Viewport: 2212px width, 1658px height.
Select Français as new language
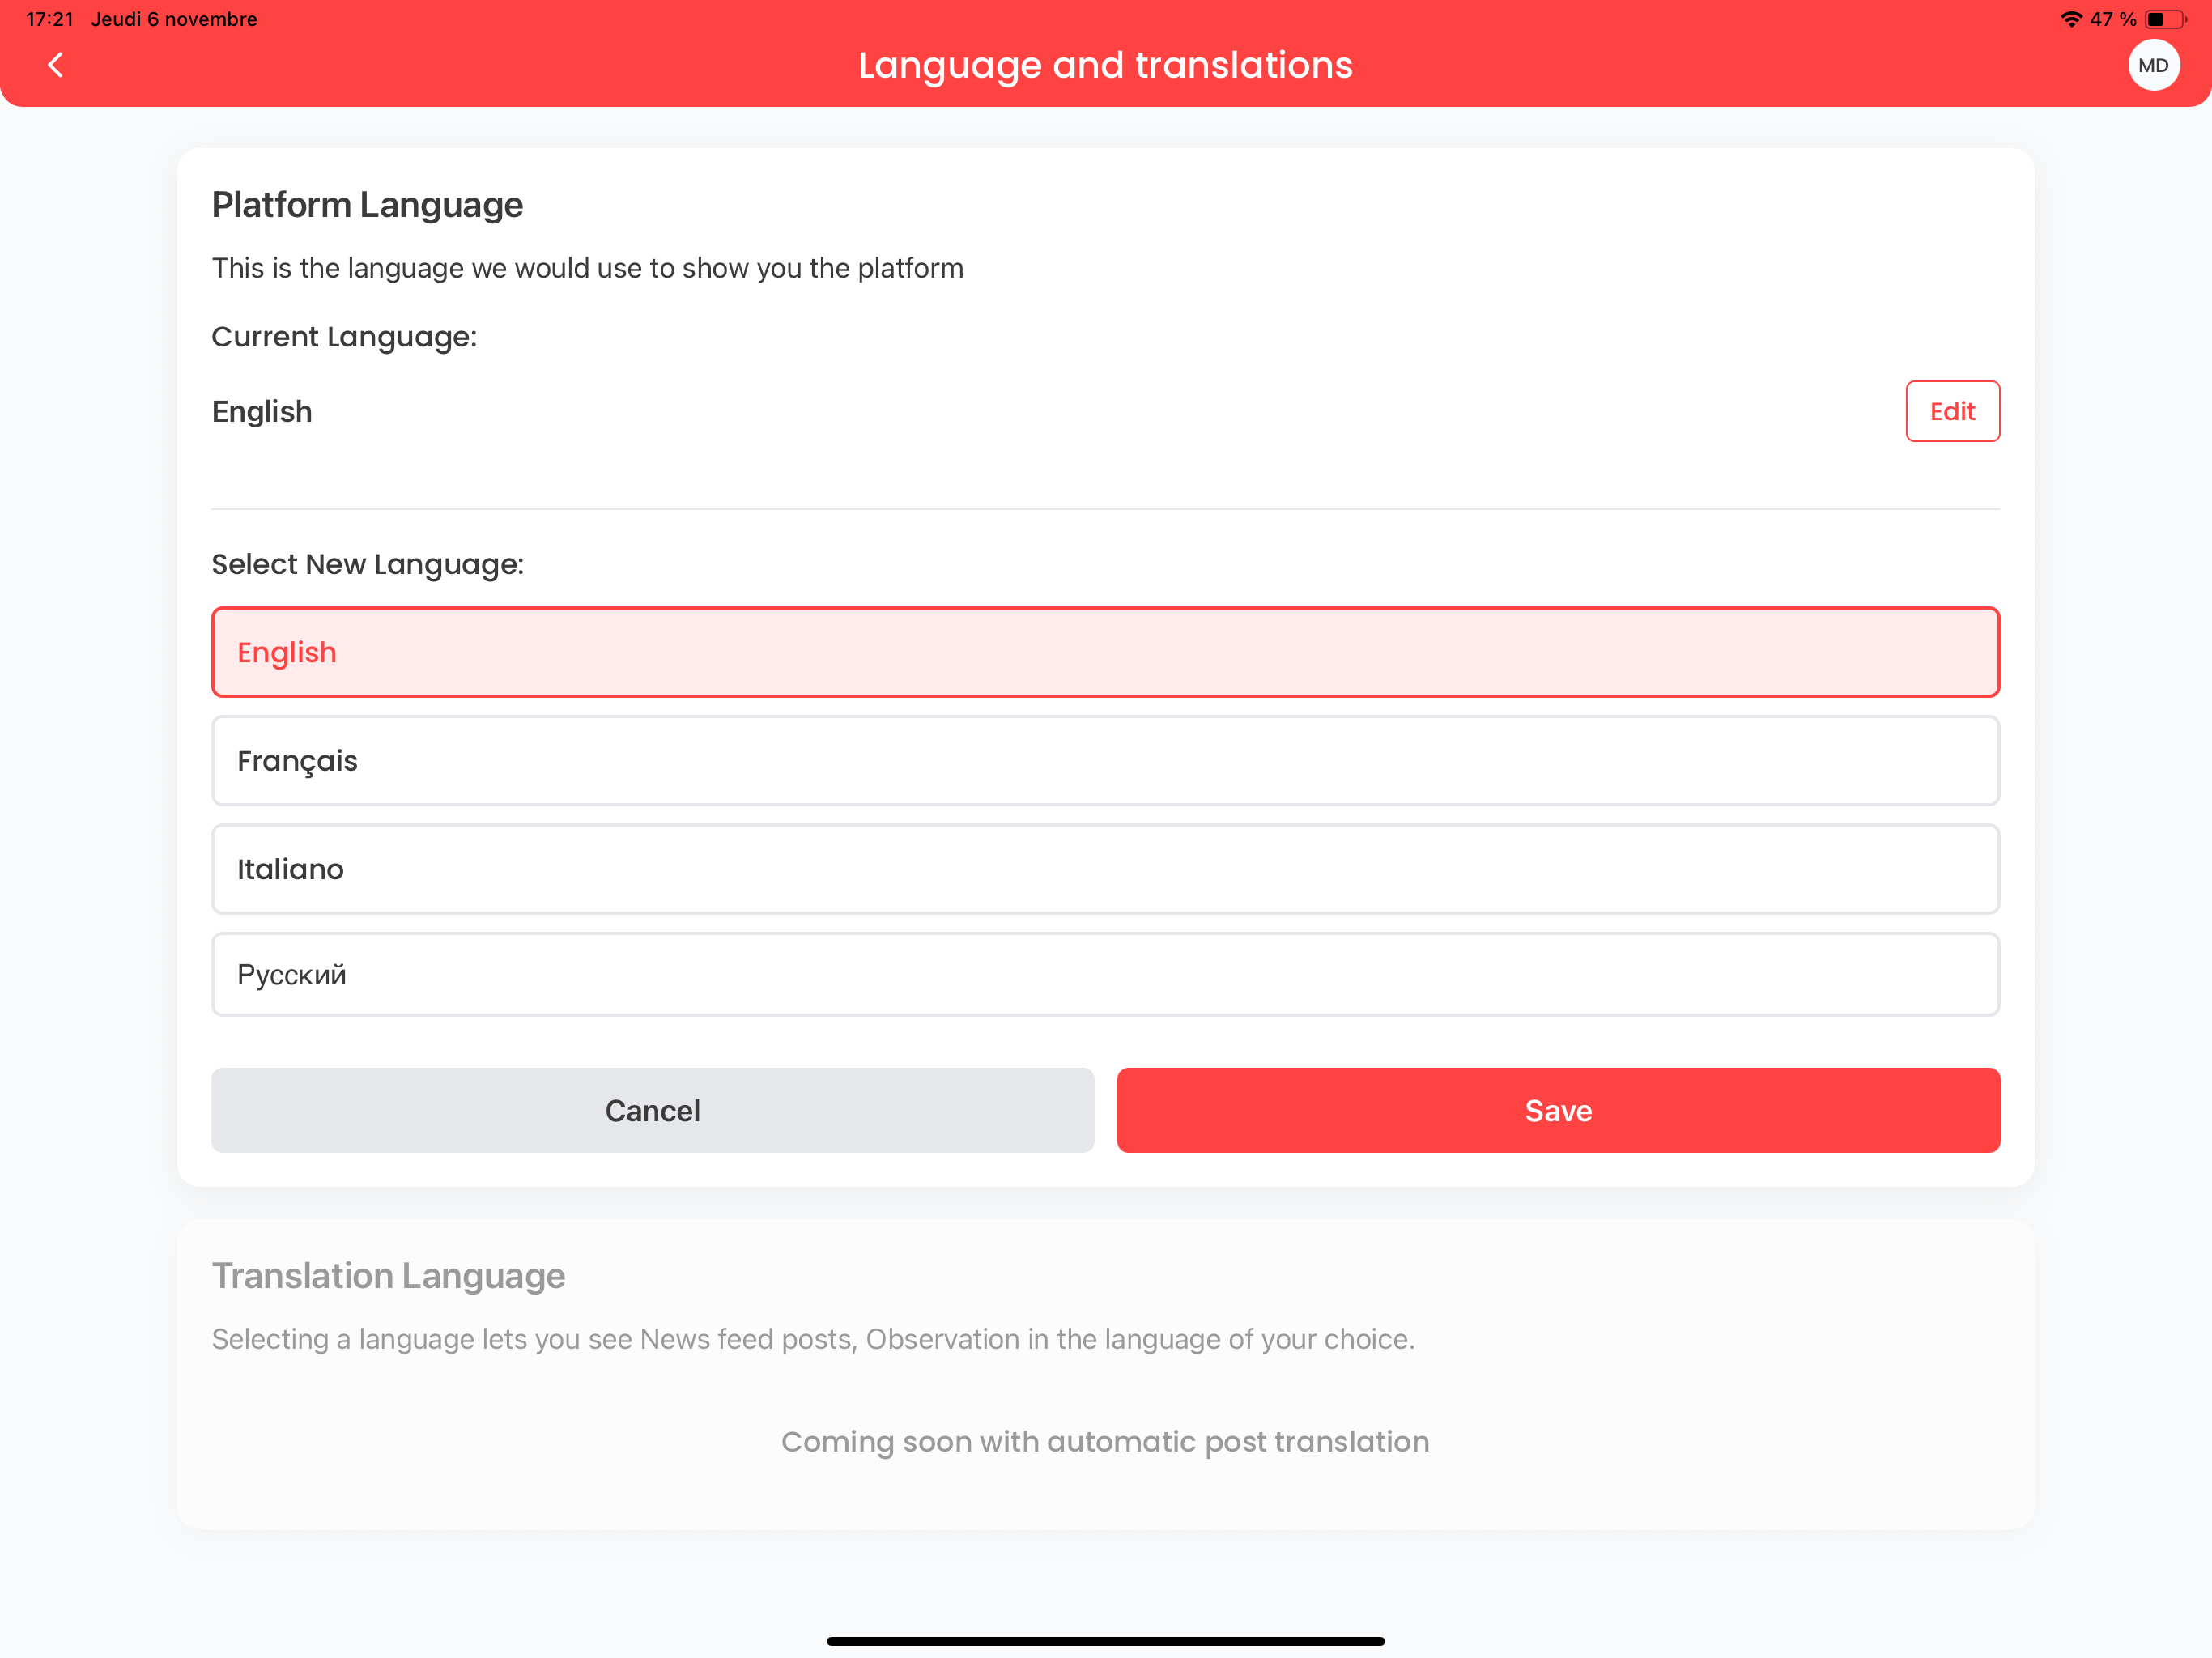pyautogui.click(x=1105, y=761)
